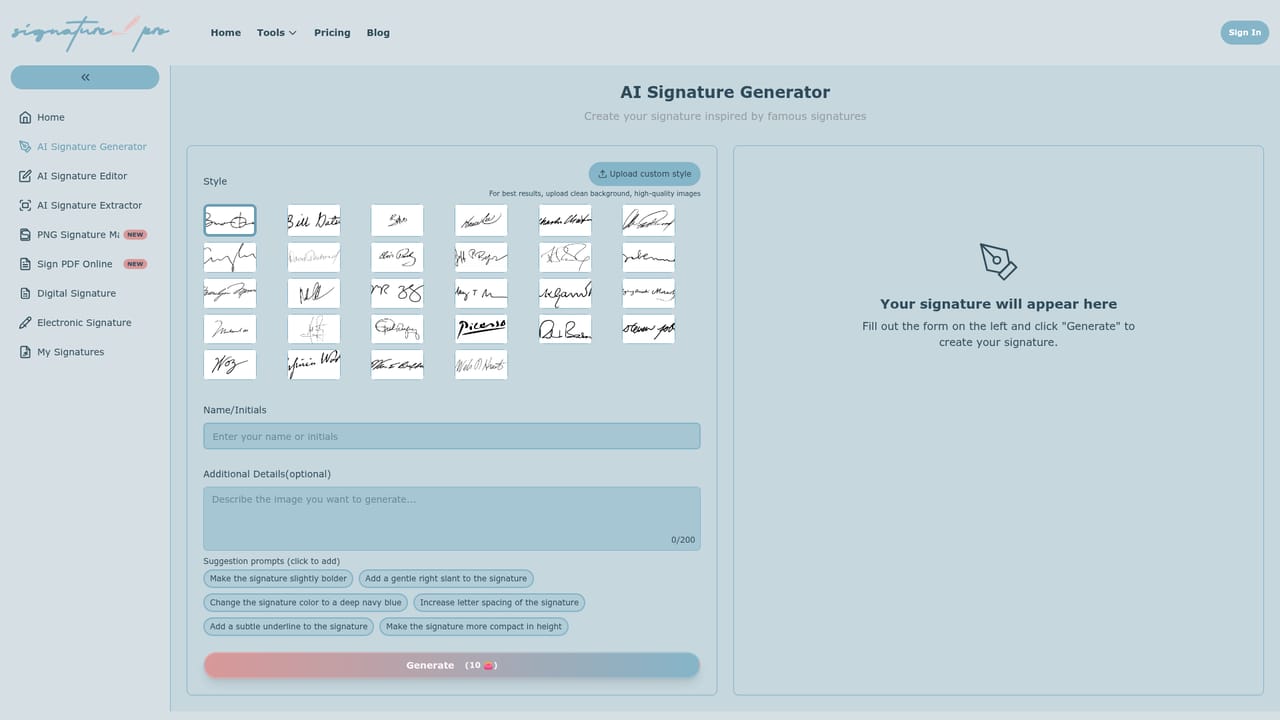Add 'Add a gentle right slant' prompt
This screenshot has height=720, width=1280.
tap(446, 579)
